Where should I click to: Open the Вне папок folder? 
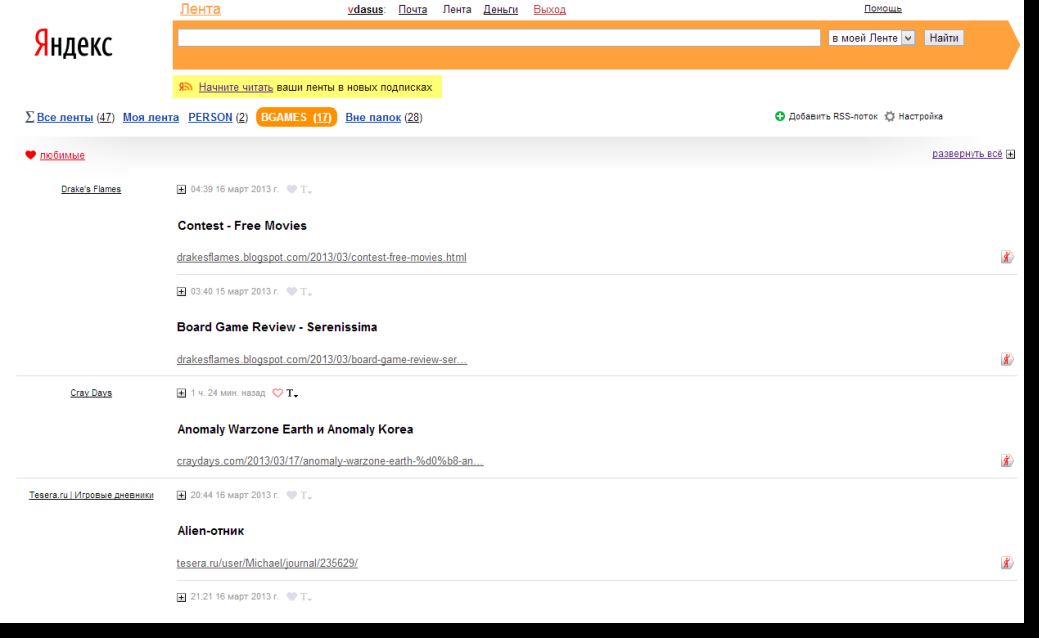pyautogui.click(x=373, y=117)
